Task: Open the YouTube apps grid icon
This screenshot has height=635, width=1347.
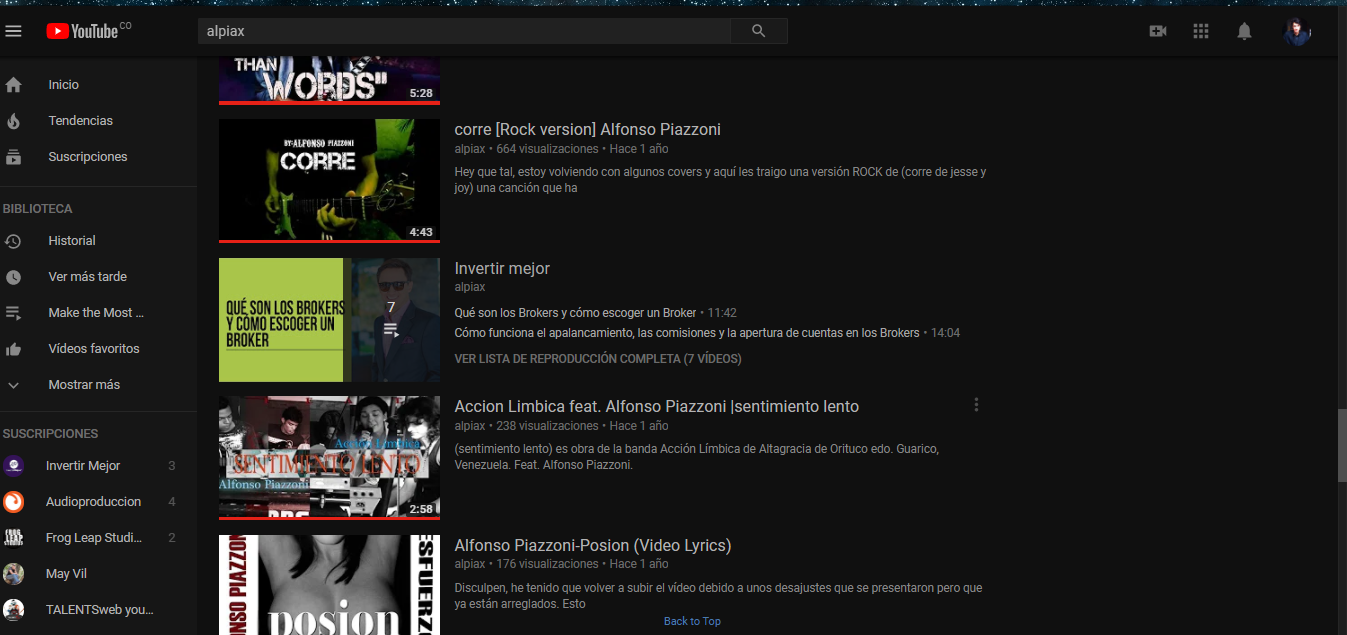Action: click(1201, 31)
